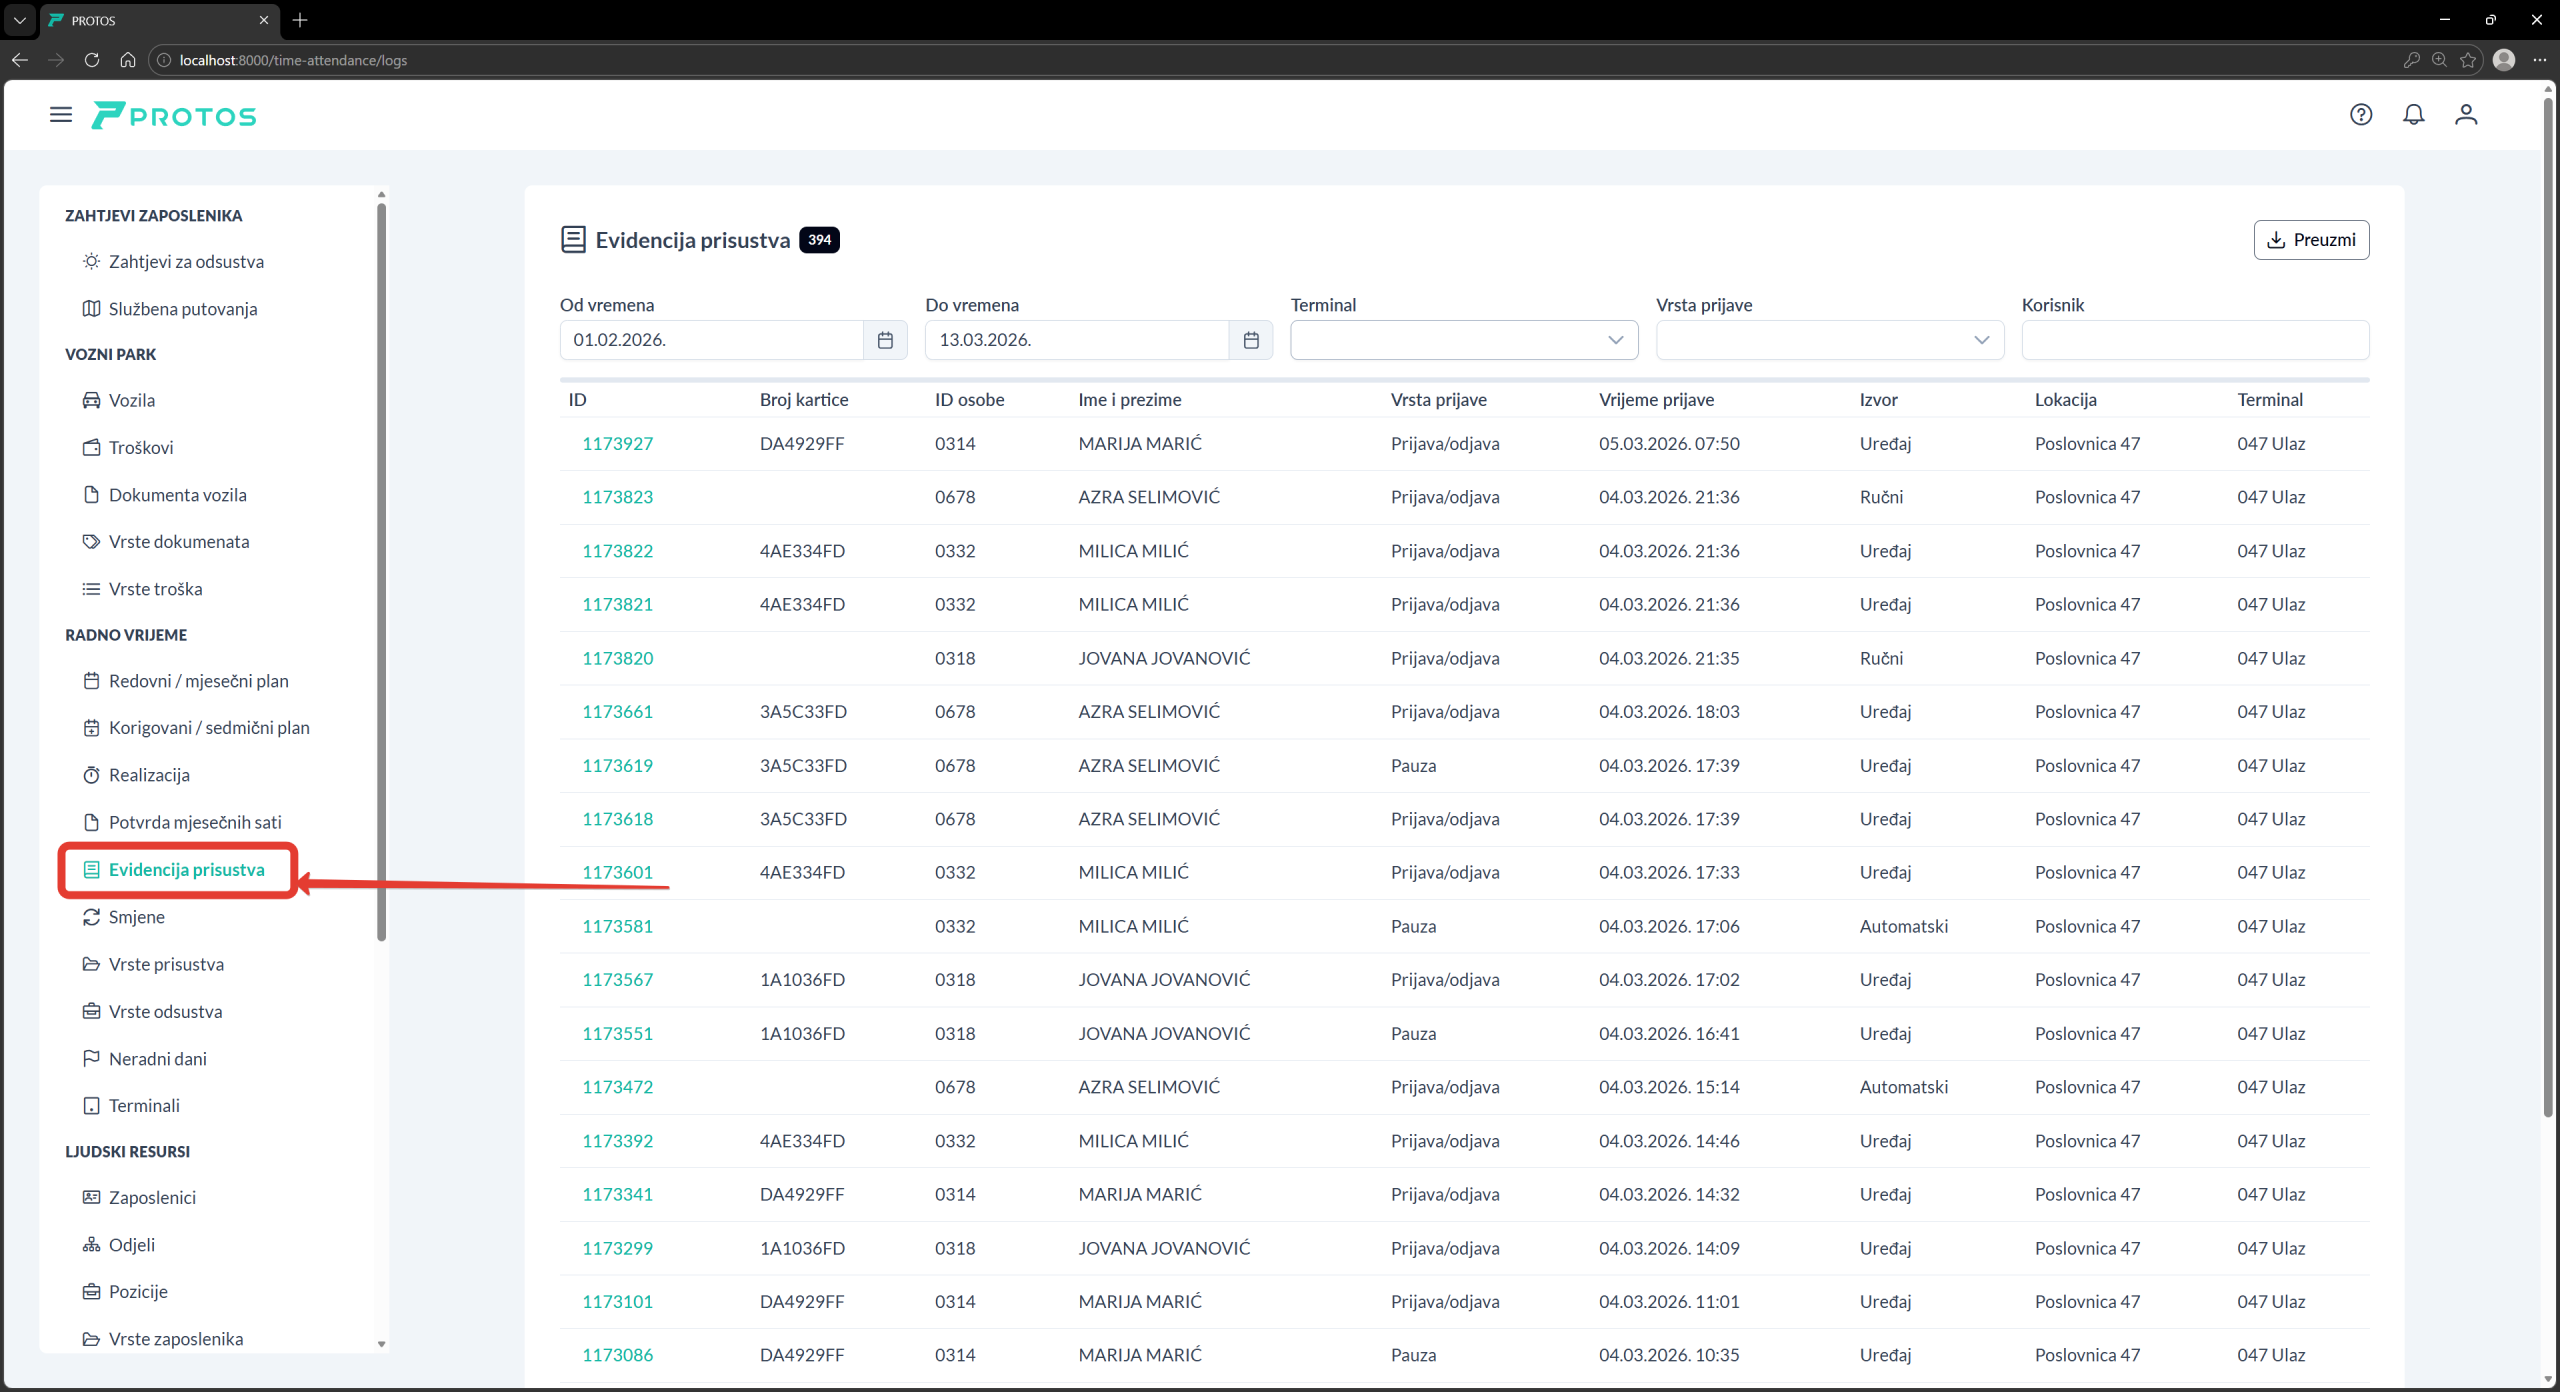The image size is (2560, 1392).
Task: Go to Smjene in sidebar
Action: point(136,917)
